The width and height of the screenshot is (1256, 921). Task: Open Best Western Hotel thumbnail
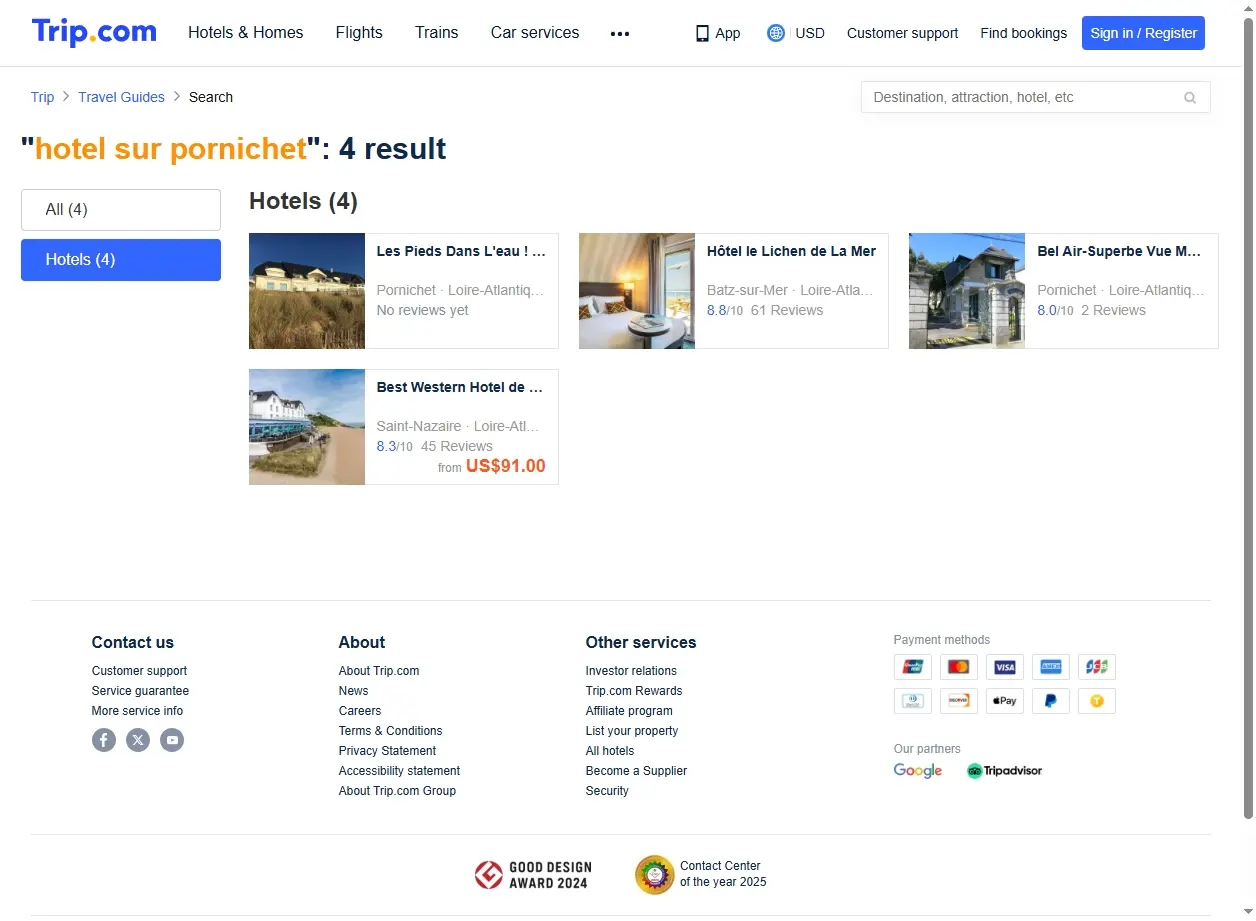[307, 427]
